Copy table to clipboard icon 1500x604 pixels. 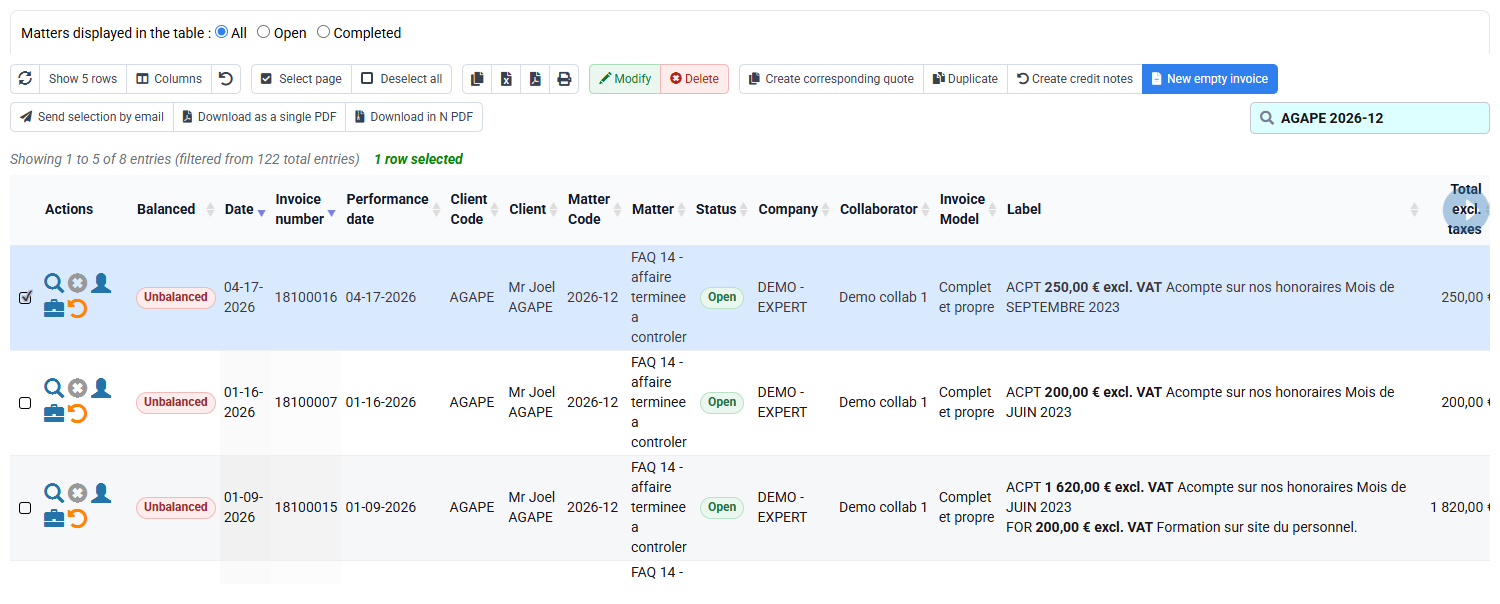tap(478, 79)
